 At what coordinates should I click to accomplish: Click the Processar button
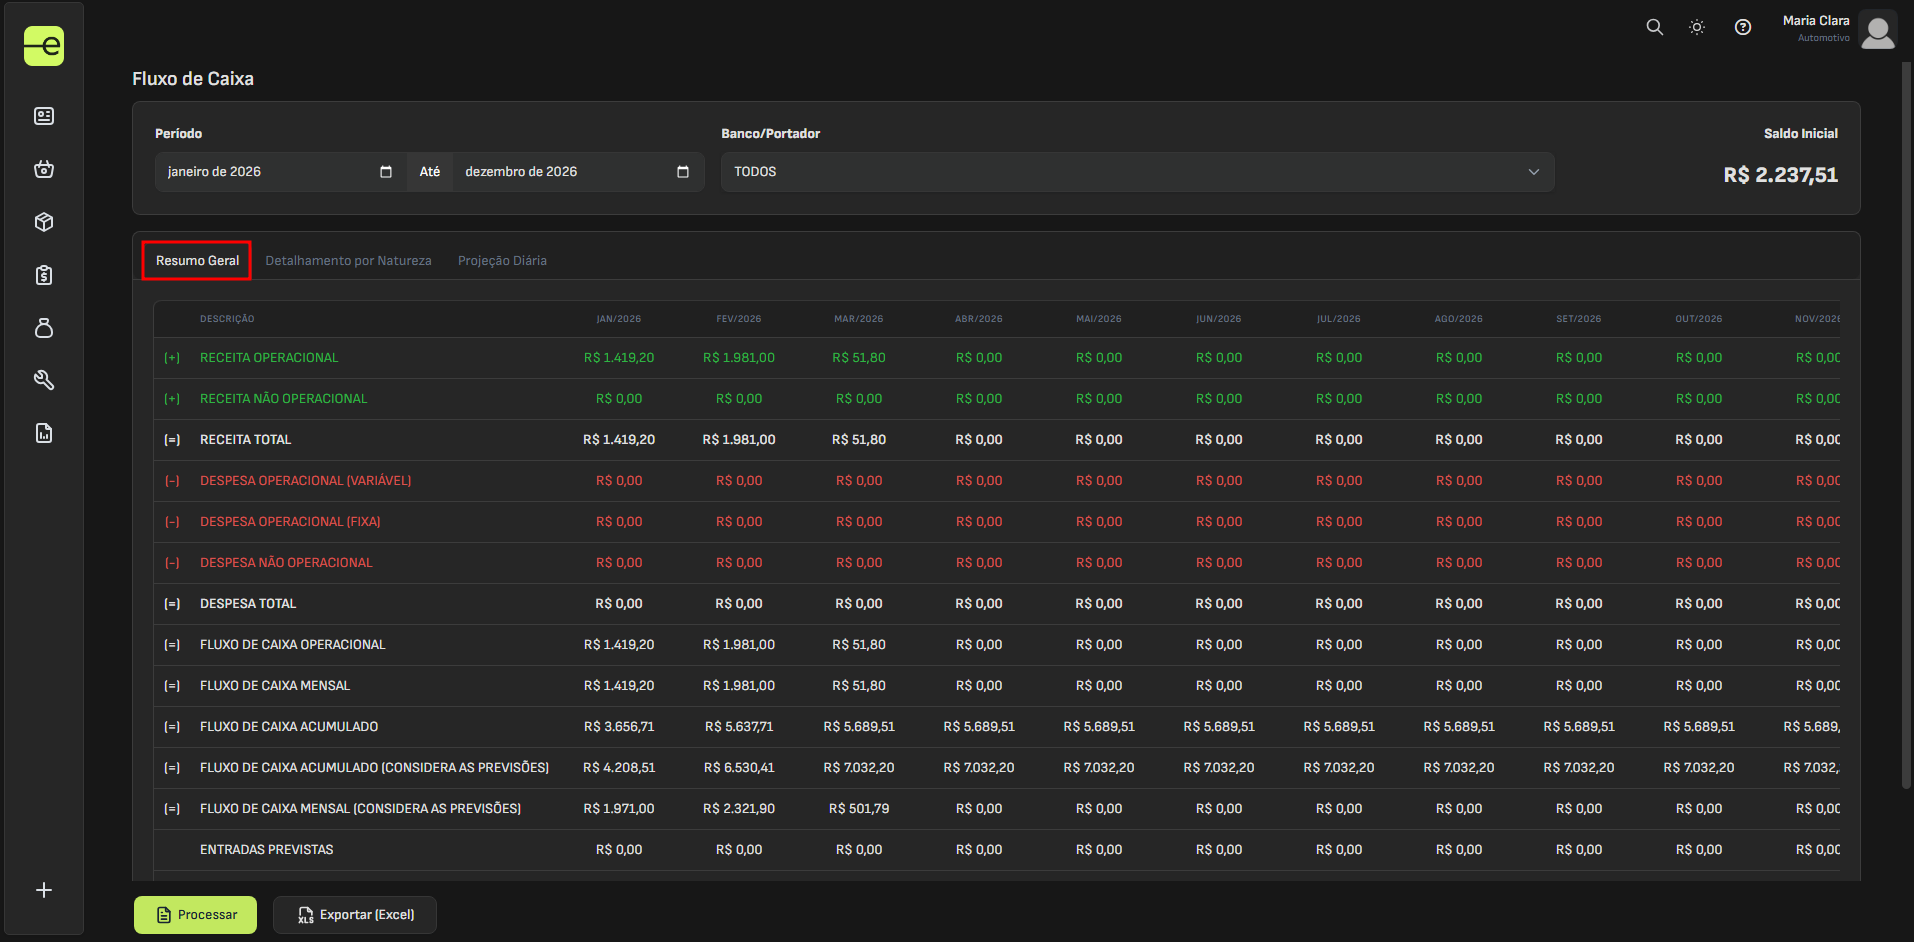click(196, 915)
